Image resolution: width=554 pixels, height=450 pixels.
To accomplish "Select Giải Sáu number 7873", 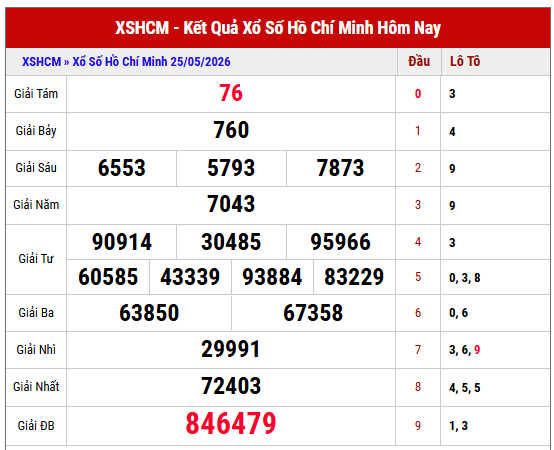I will click(340, 167).
